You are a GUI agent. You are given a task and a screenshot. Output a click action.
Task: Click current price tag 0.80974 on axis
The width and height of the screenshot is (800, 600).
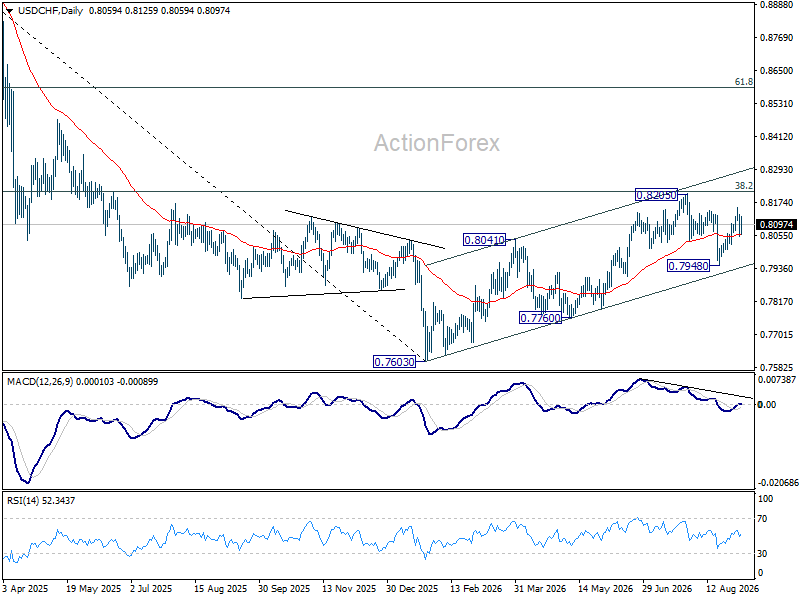tap(776, 224)
